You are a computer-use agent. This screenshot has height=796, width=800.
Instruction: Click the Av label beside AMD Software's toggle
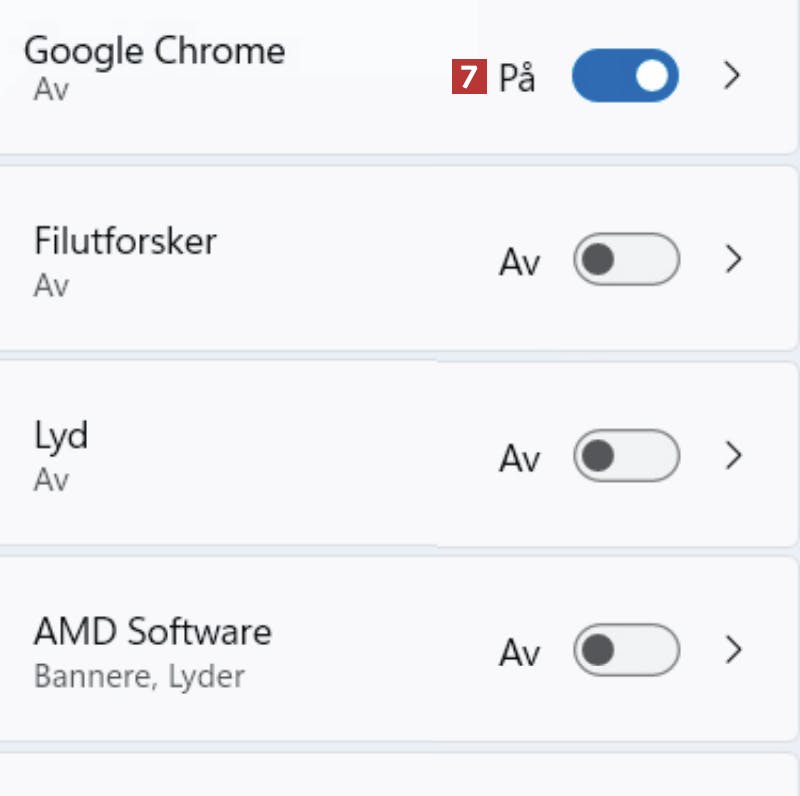click(x=519, y=653)
